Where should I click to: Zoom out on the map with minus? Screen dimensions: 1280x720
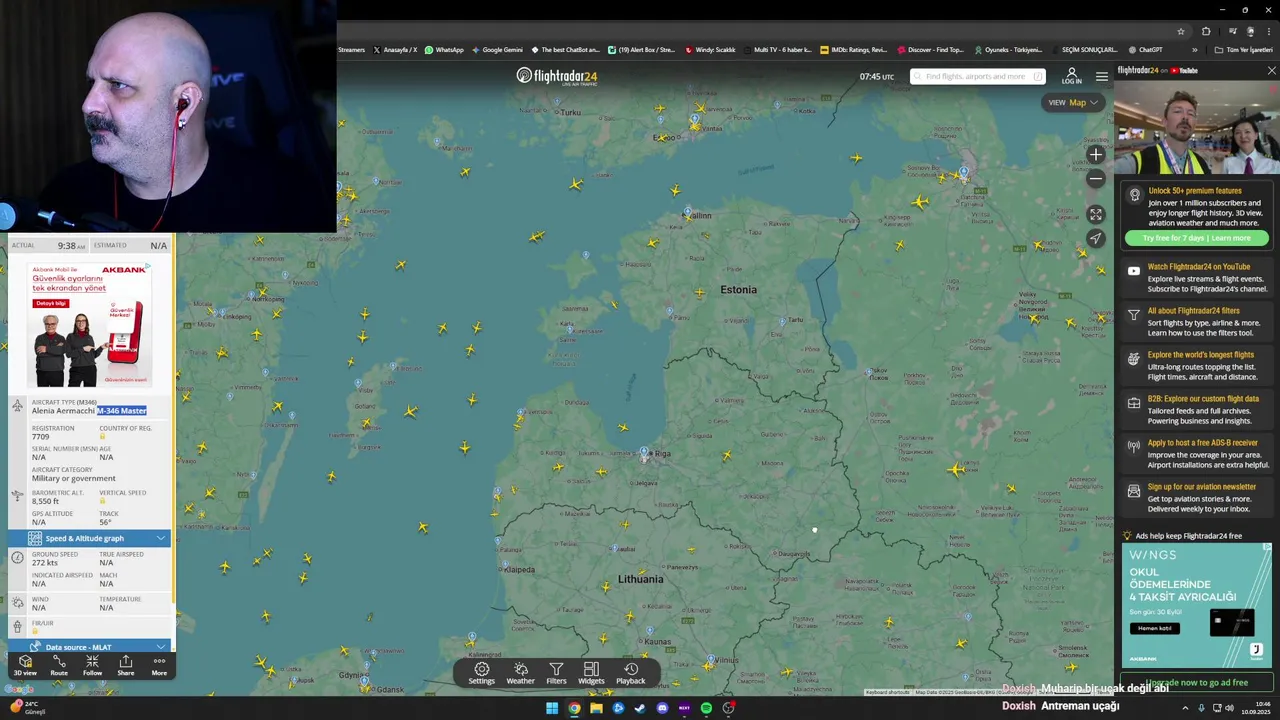pos(1096,179)
